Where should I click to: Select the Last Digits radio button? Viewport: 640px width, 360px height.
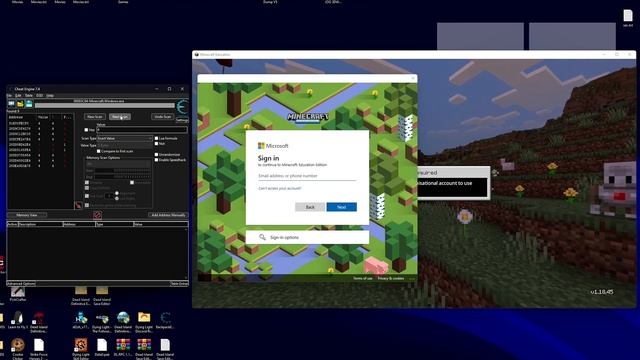click(x=117, y=198)
